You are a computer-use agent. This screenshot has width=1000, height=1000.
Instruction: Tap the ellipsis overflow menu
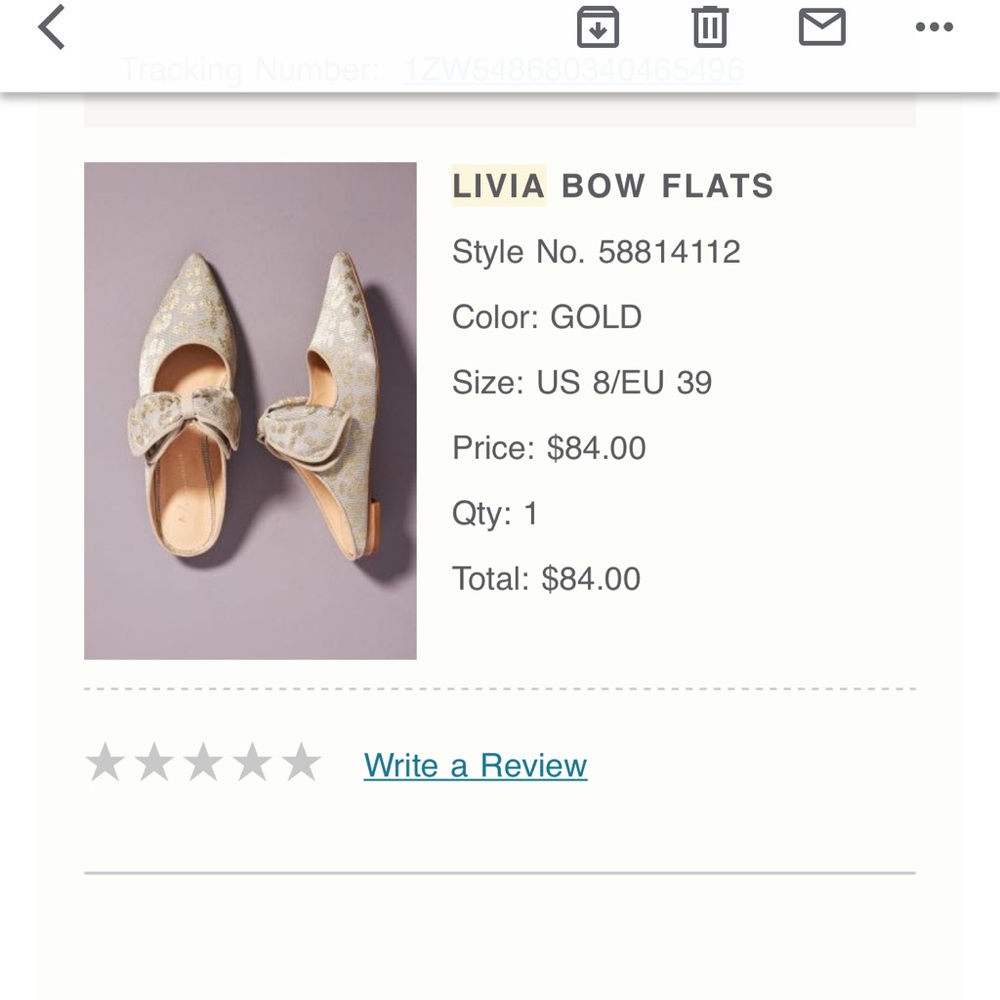pyautogui.click(x=936, y=28)
